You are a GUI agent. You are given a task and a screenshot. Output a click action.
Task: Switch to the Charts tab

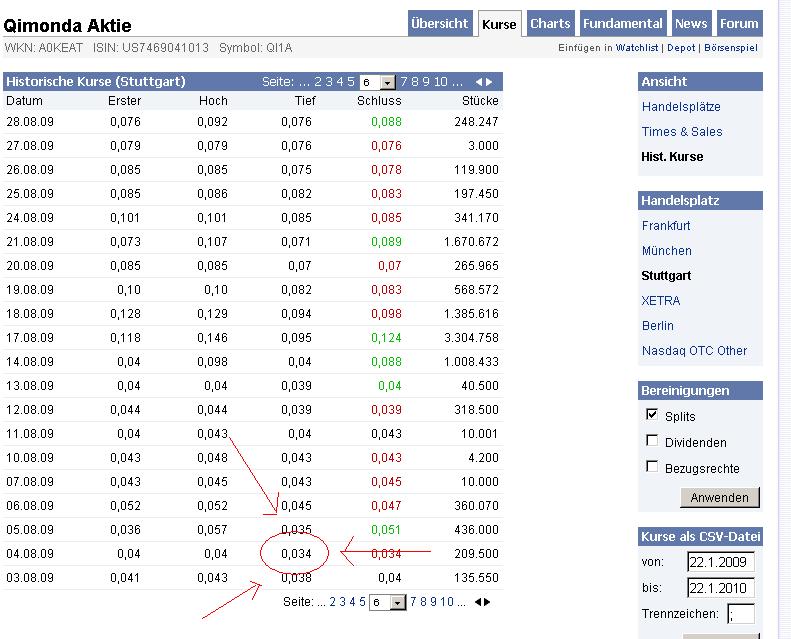pyautogui.click(x=550, y=24)
